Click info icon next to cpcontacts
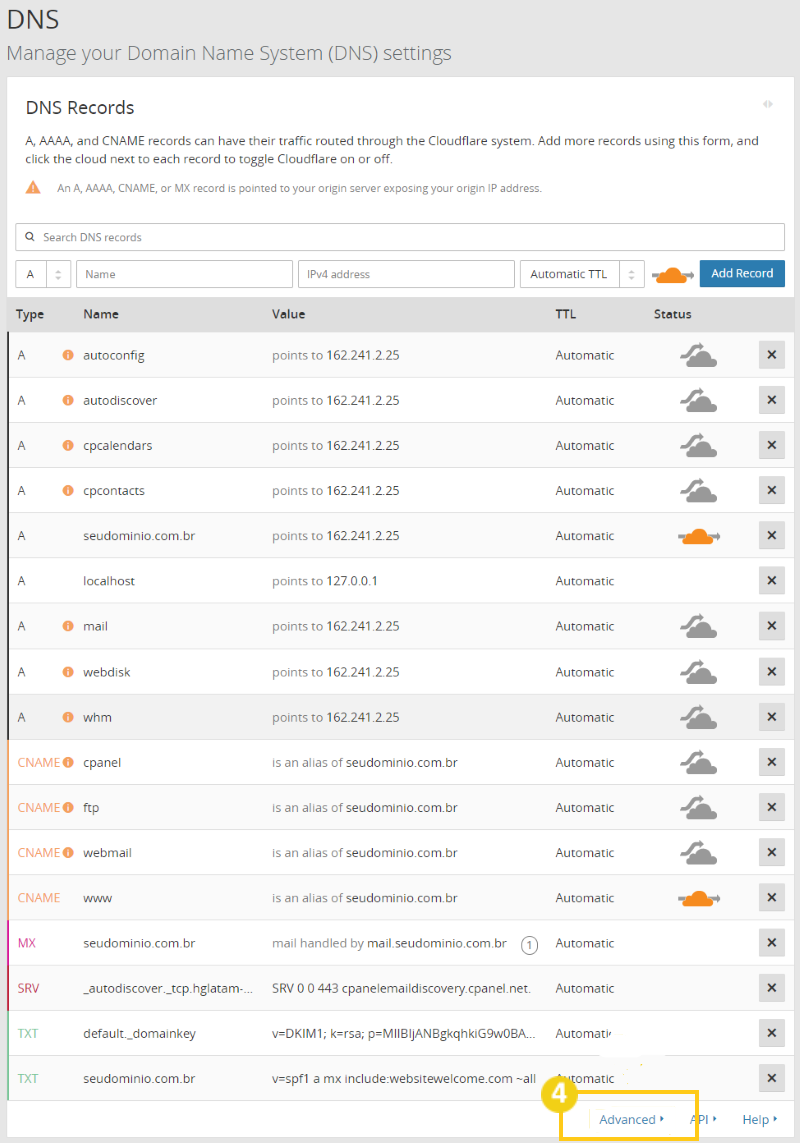The image size is (800, 1143). (x=68, y=491)
